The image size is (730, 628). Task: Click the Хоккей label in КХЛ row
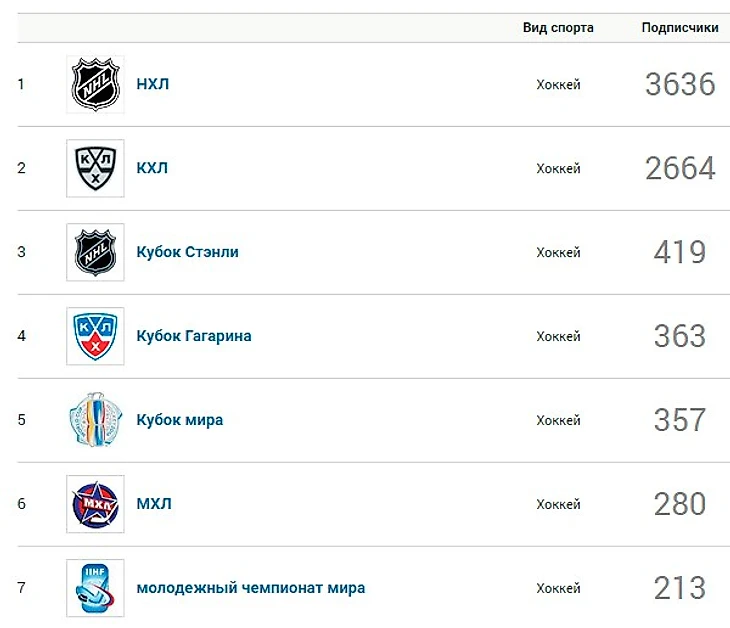click(558, 169)
